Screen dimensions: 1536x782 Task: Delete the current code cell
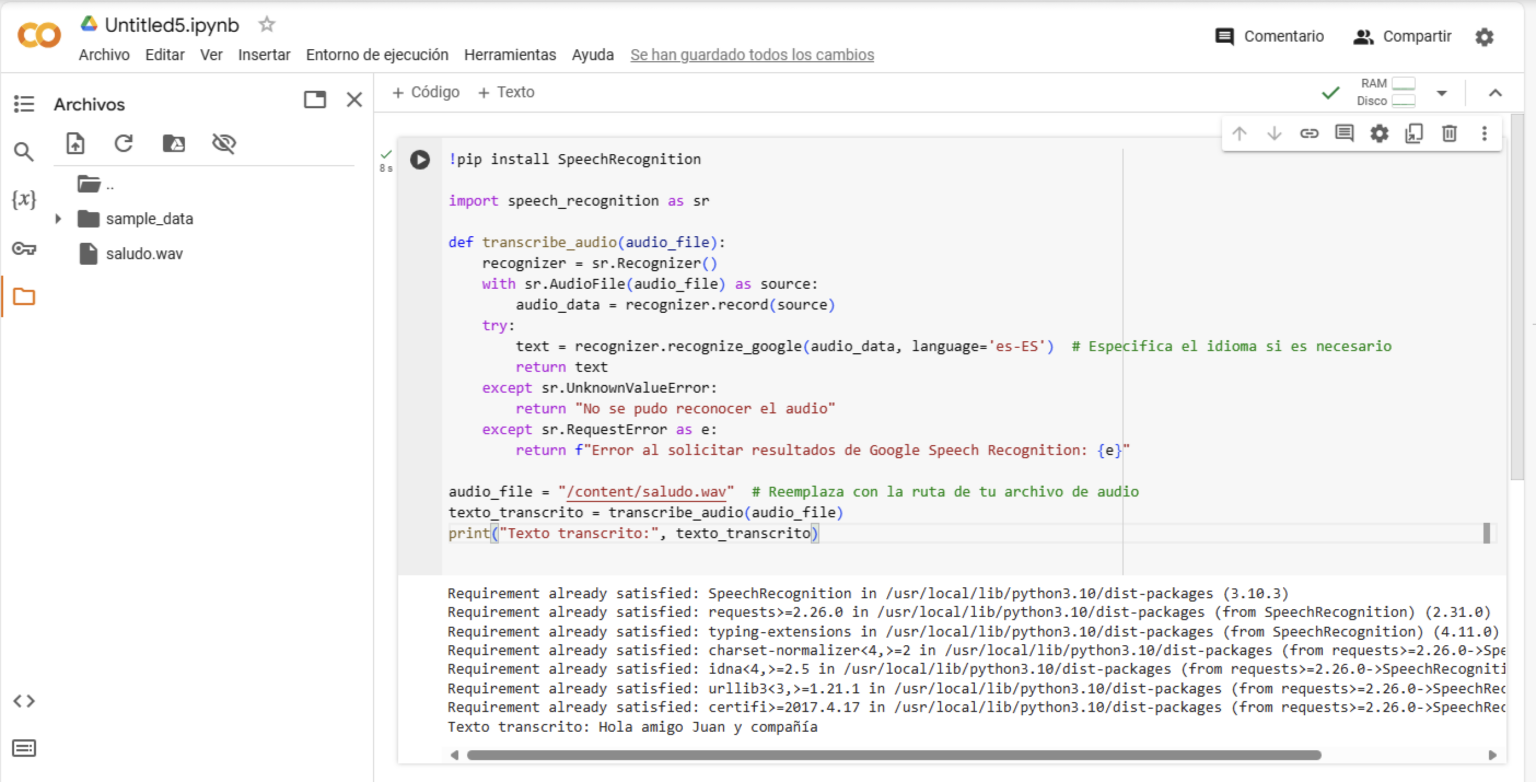click(x=1449, y=132)
